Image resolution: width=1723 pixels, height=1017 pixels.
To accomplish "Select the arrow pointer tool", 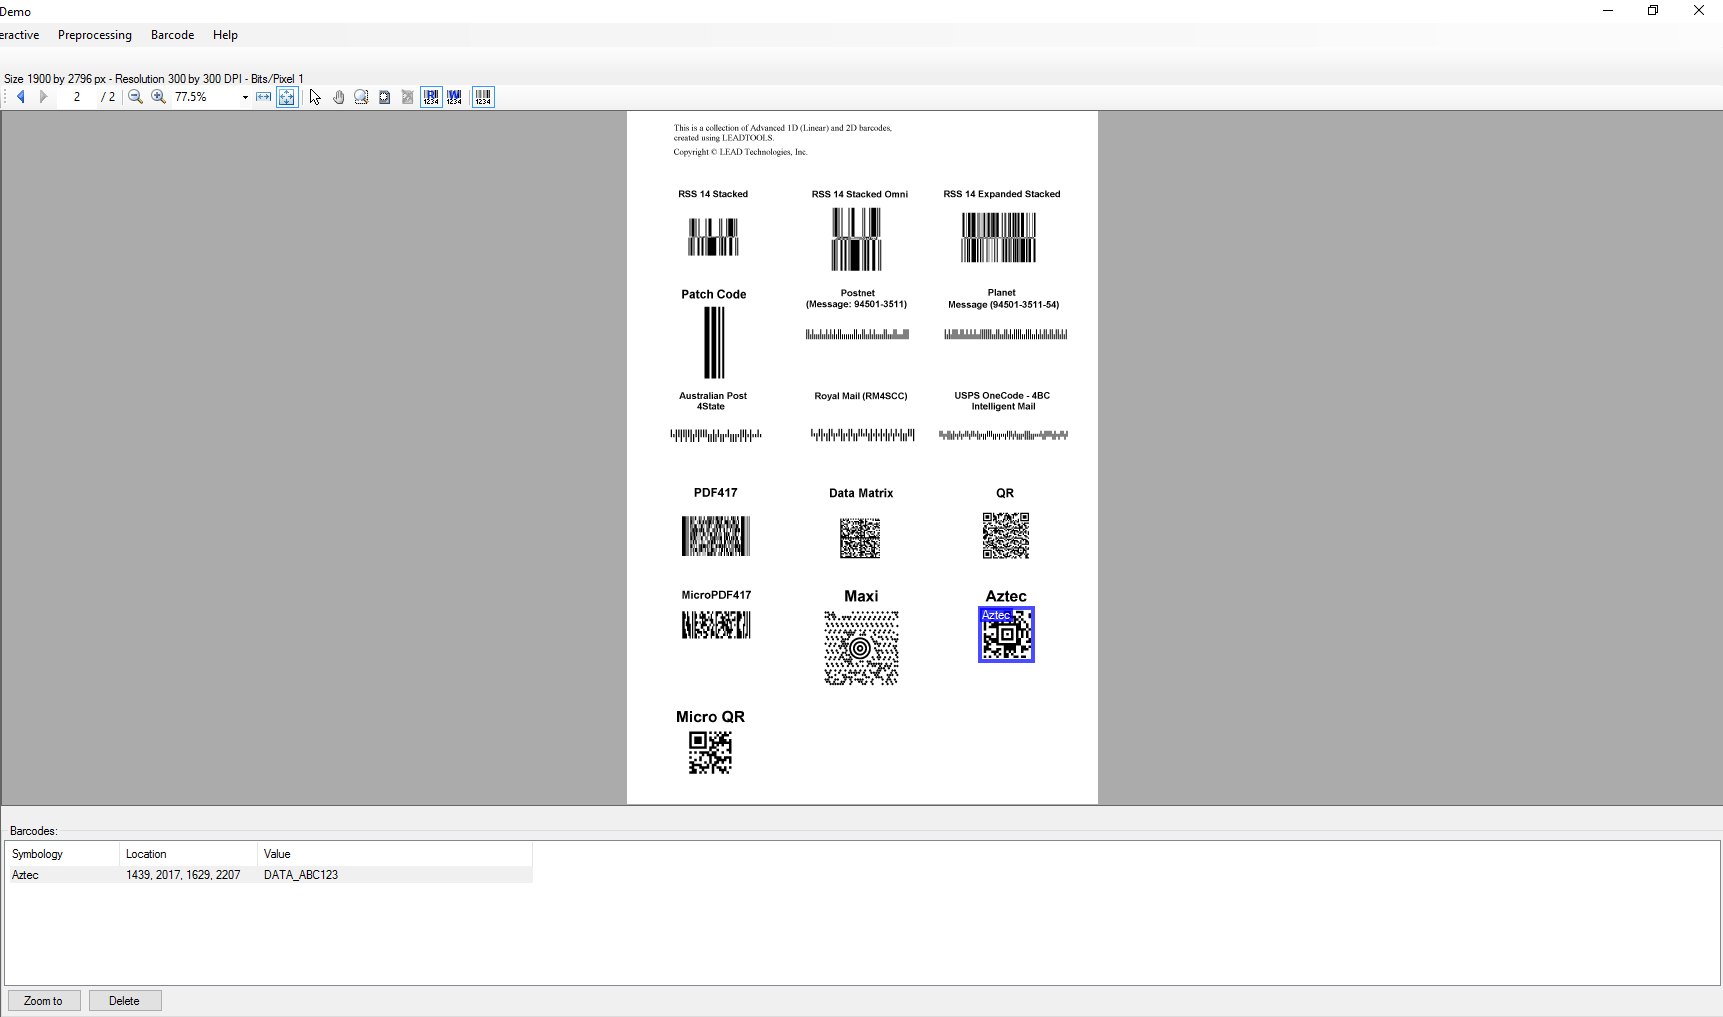I will 315,97.
